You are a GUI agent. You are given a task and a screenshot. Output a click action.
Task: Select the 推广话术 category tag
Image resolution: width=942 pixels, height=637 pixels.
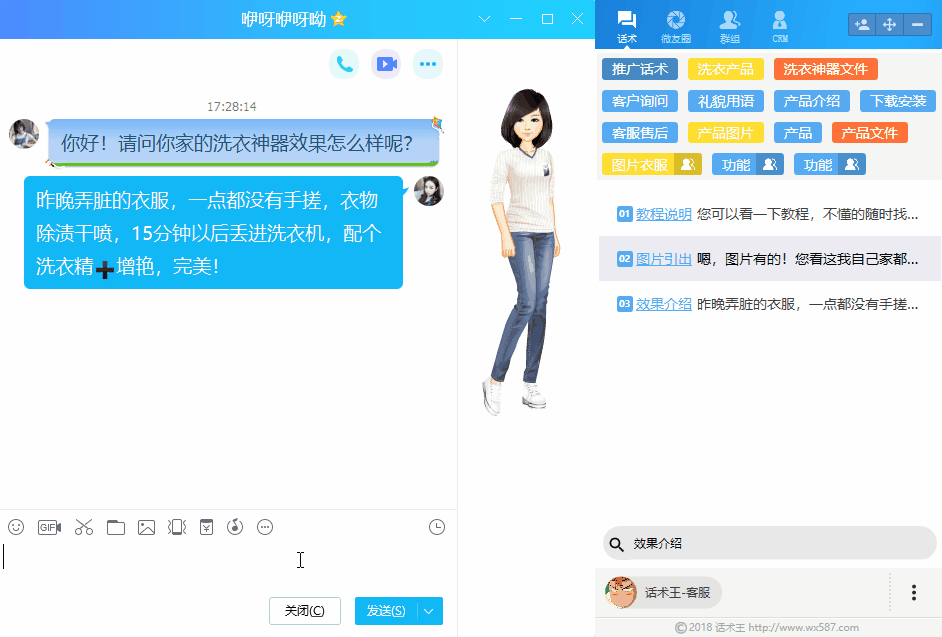[x=640, y=69]
